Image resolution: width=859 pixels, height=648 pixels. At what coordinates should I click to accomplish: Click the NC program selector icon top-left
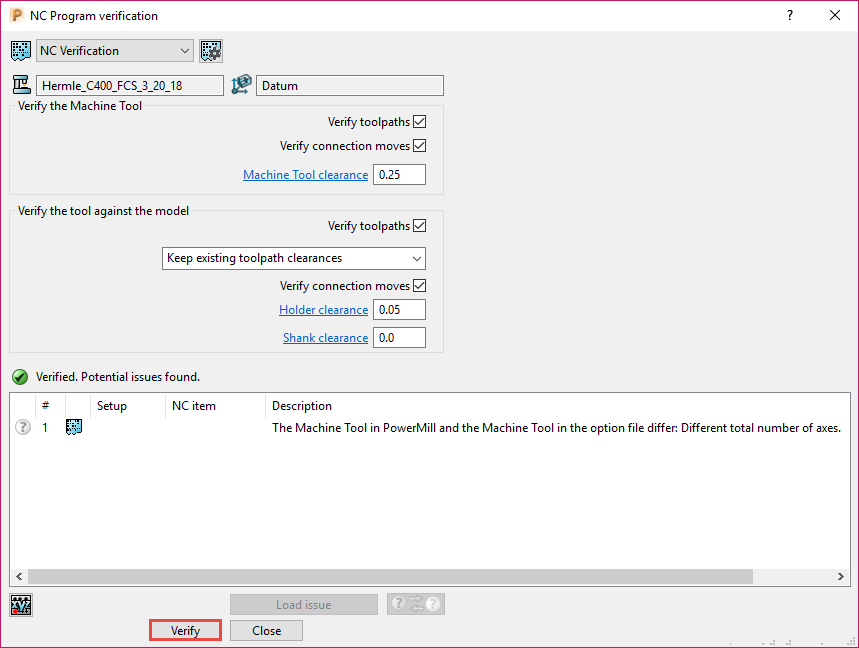pyautogui.click(x=20, y=50)
